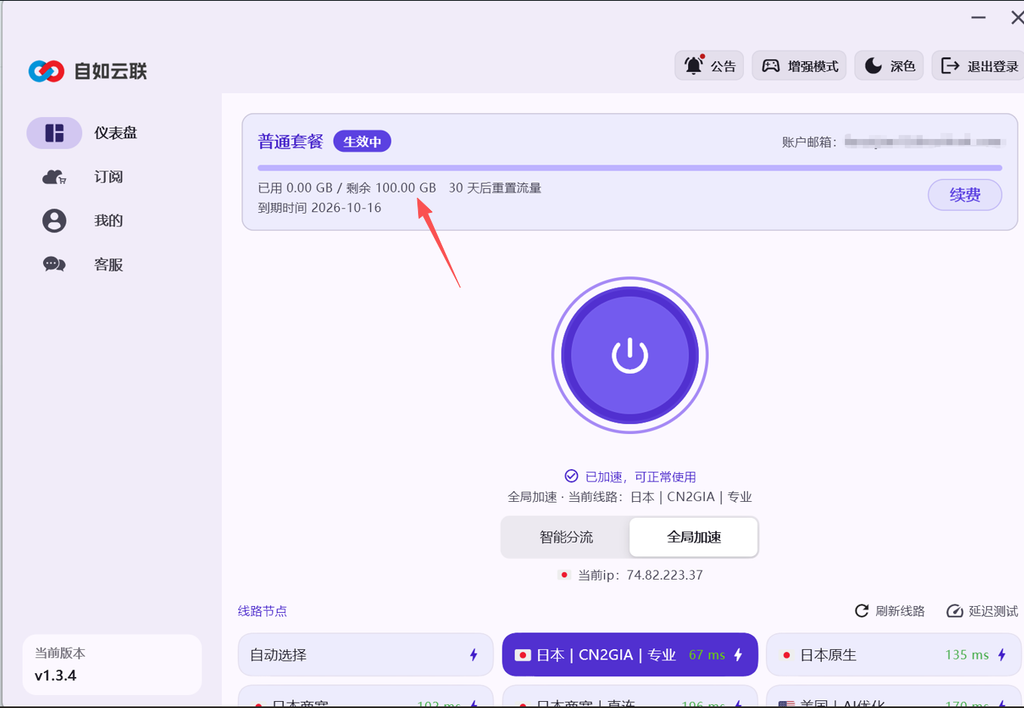Click the lightning icon on the 日本 | CN2GIA | 专业 node
The height and width of the screenshot is (708, 1024).
point(738,654)
